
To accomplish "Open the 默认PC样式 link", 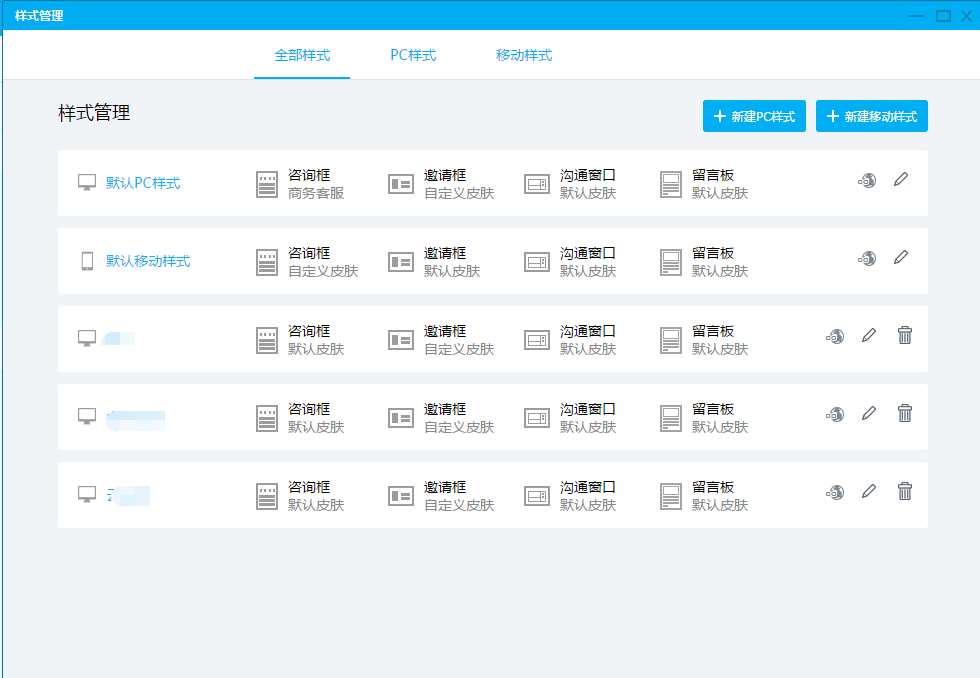I will coord(143,183).
